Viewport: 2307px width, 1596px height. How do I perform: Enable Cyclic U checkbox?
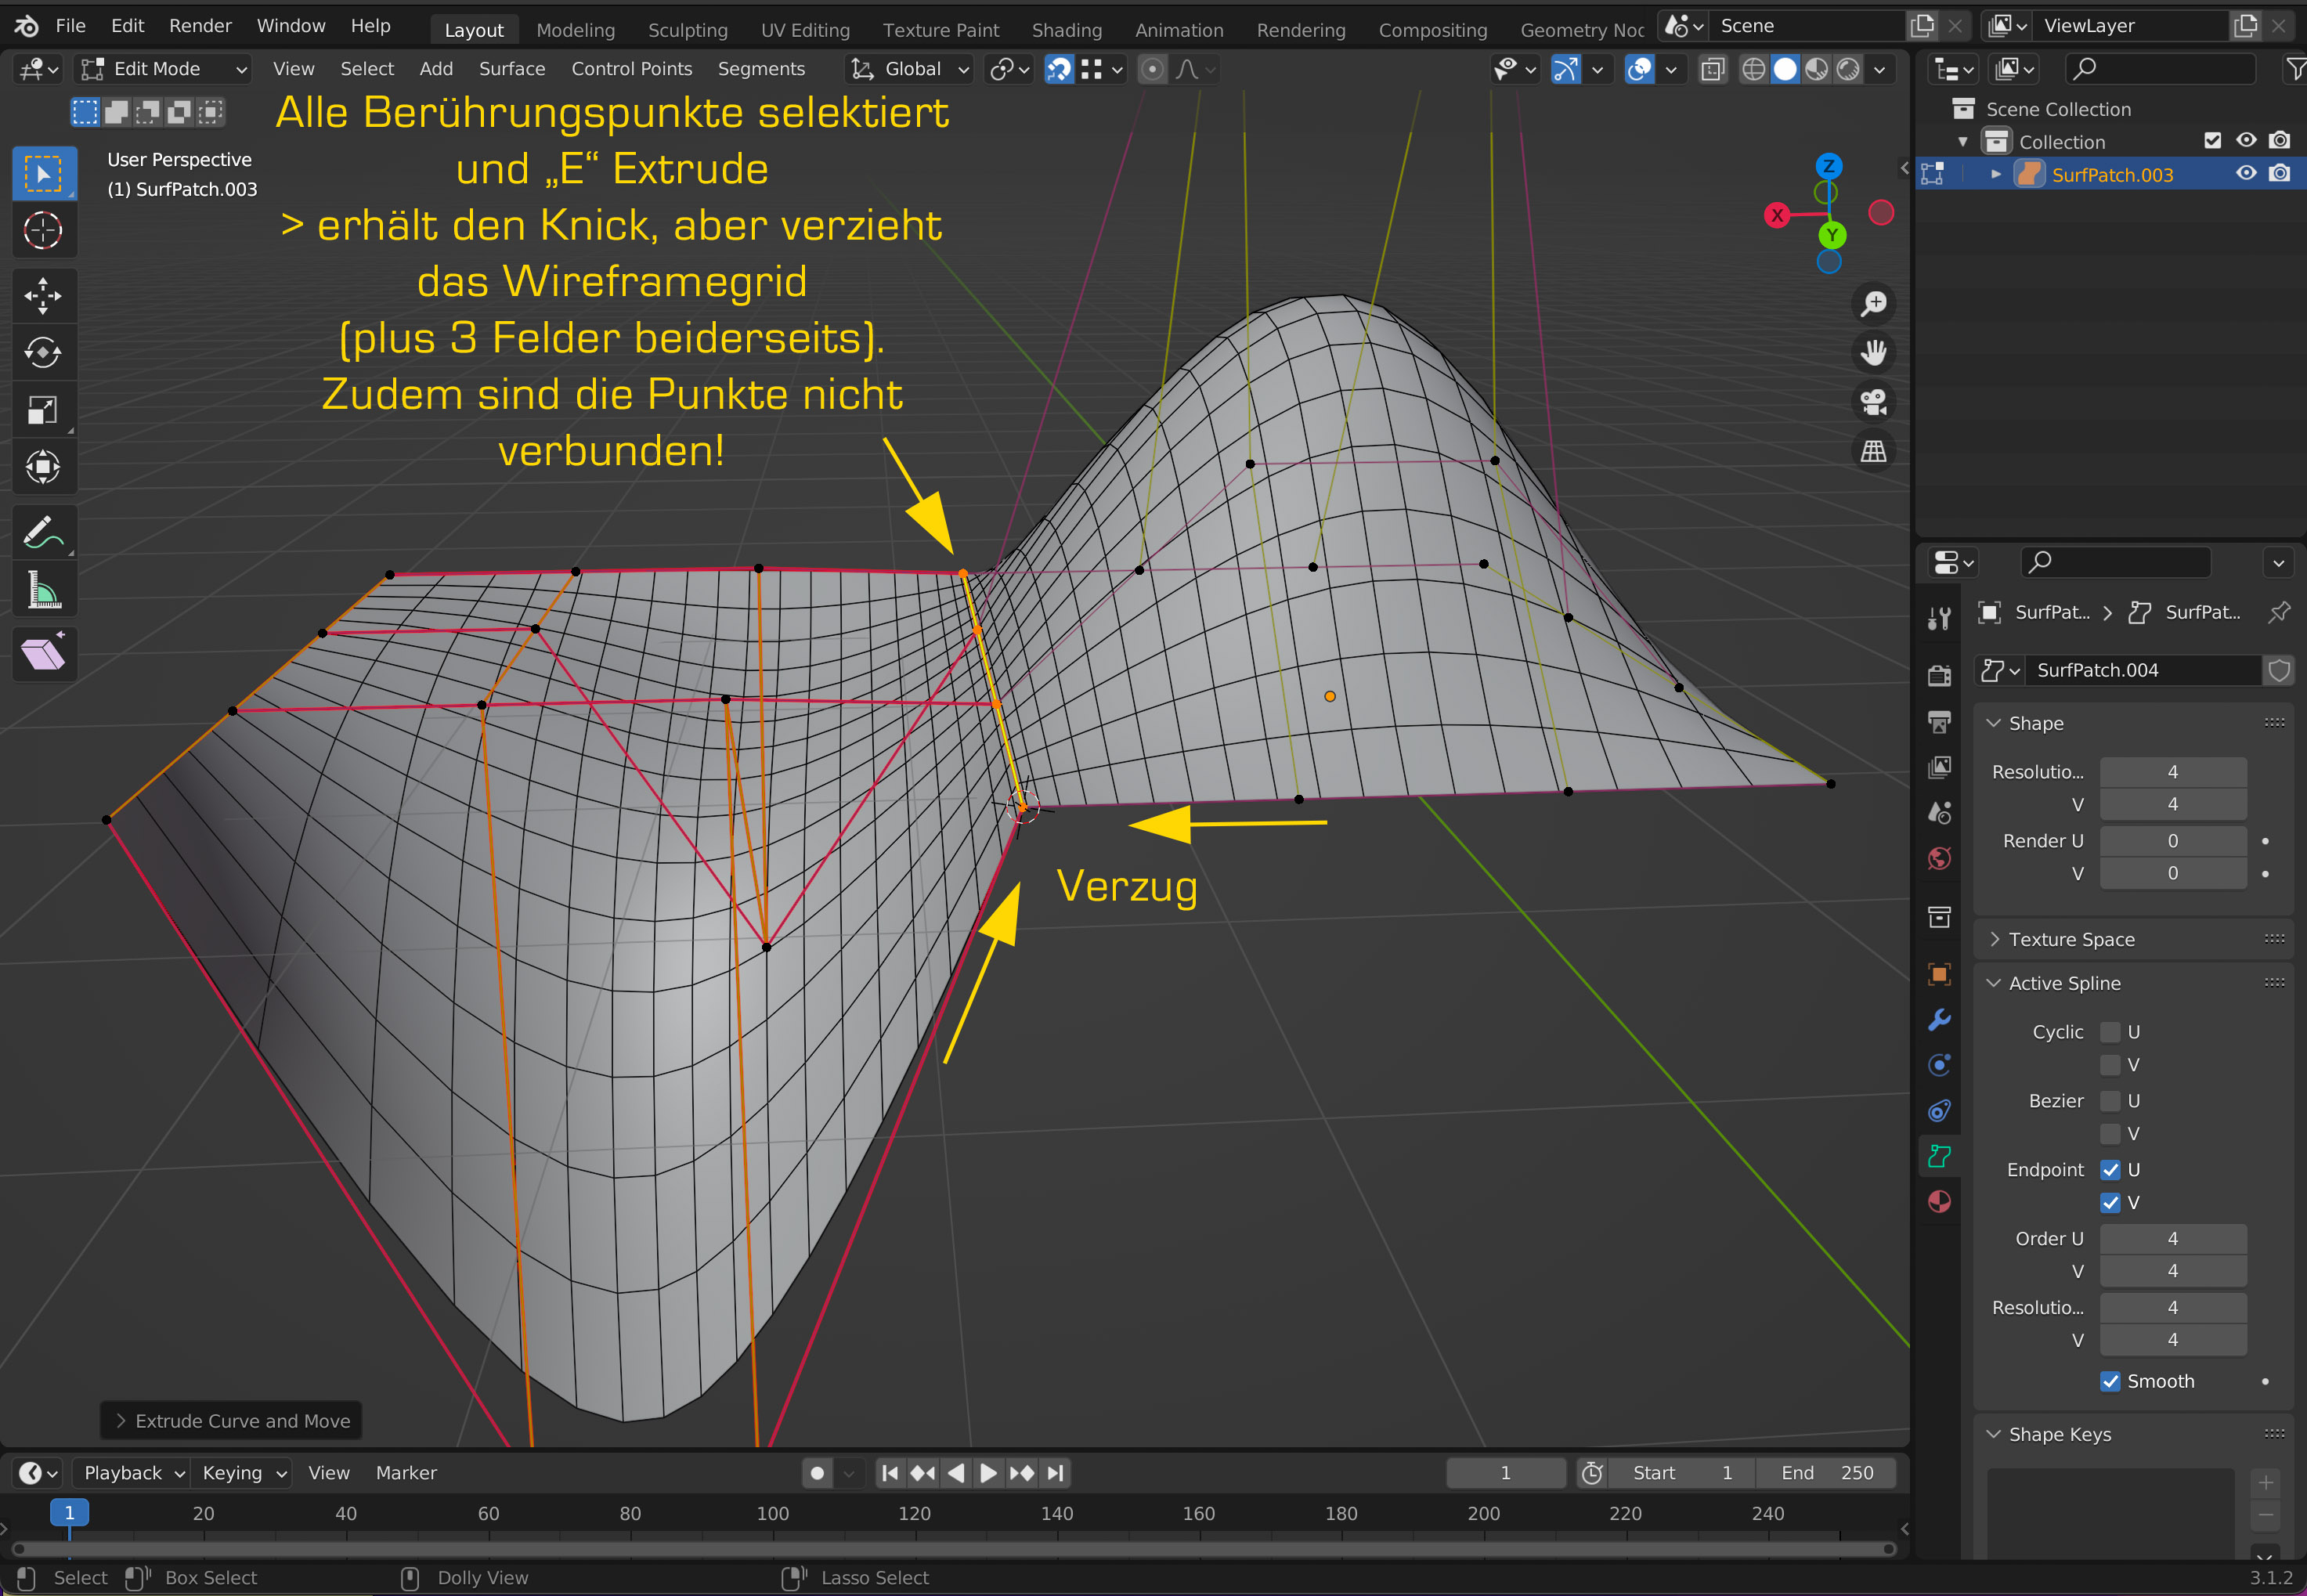point(2110,1032)
